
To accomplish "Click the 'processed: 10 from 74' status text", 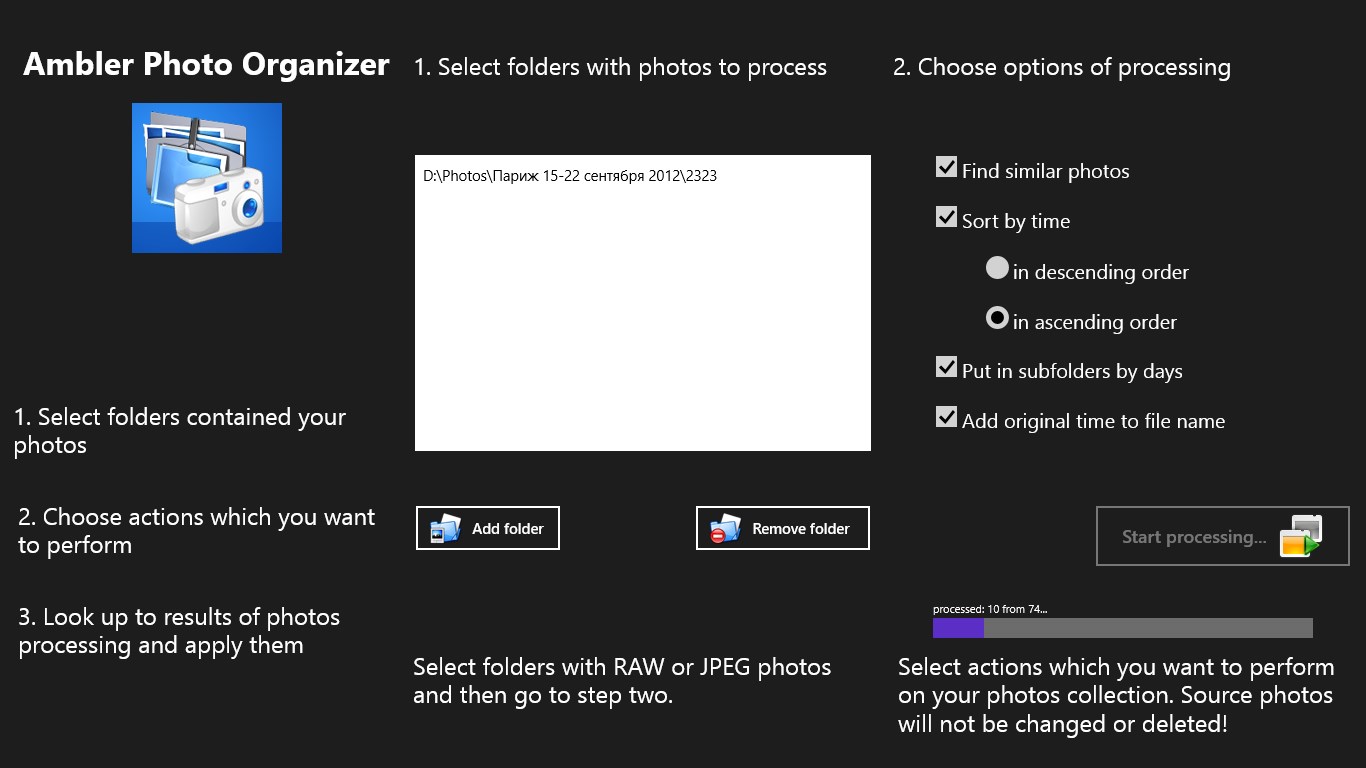I will (990, 609).
